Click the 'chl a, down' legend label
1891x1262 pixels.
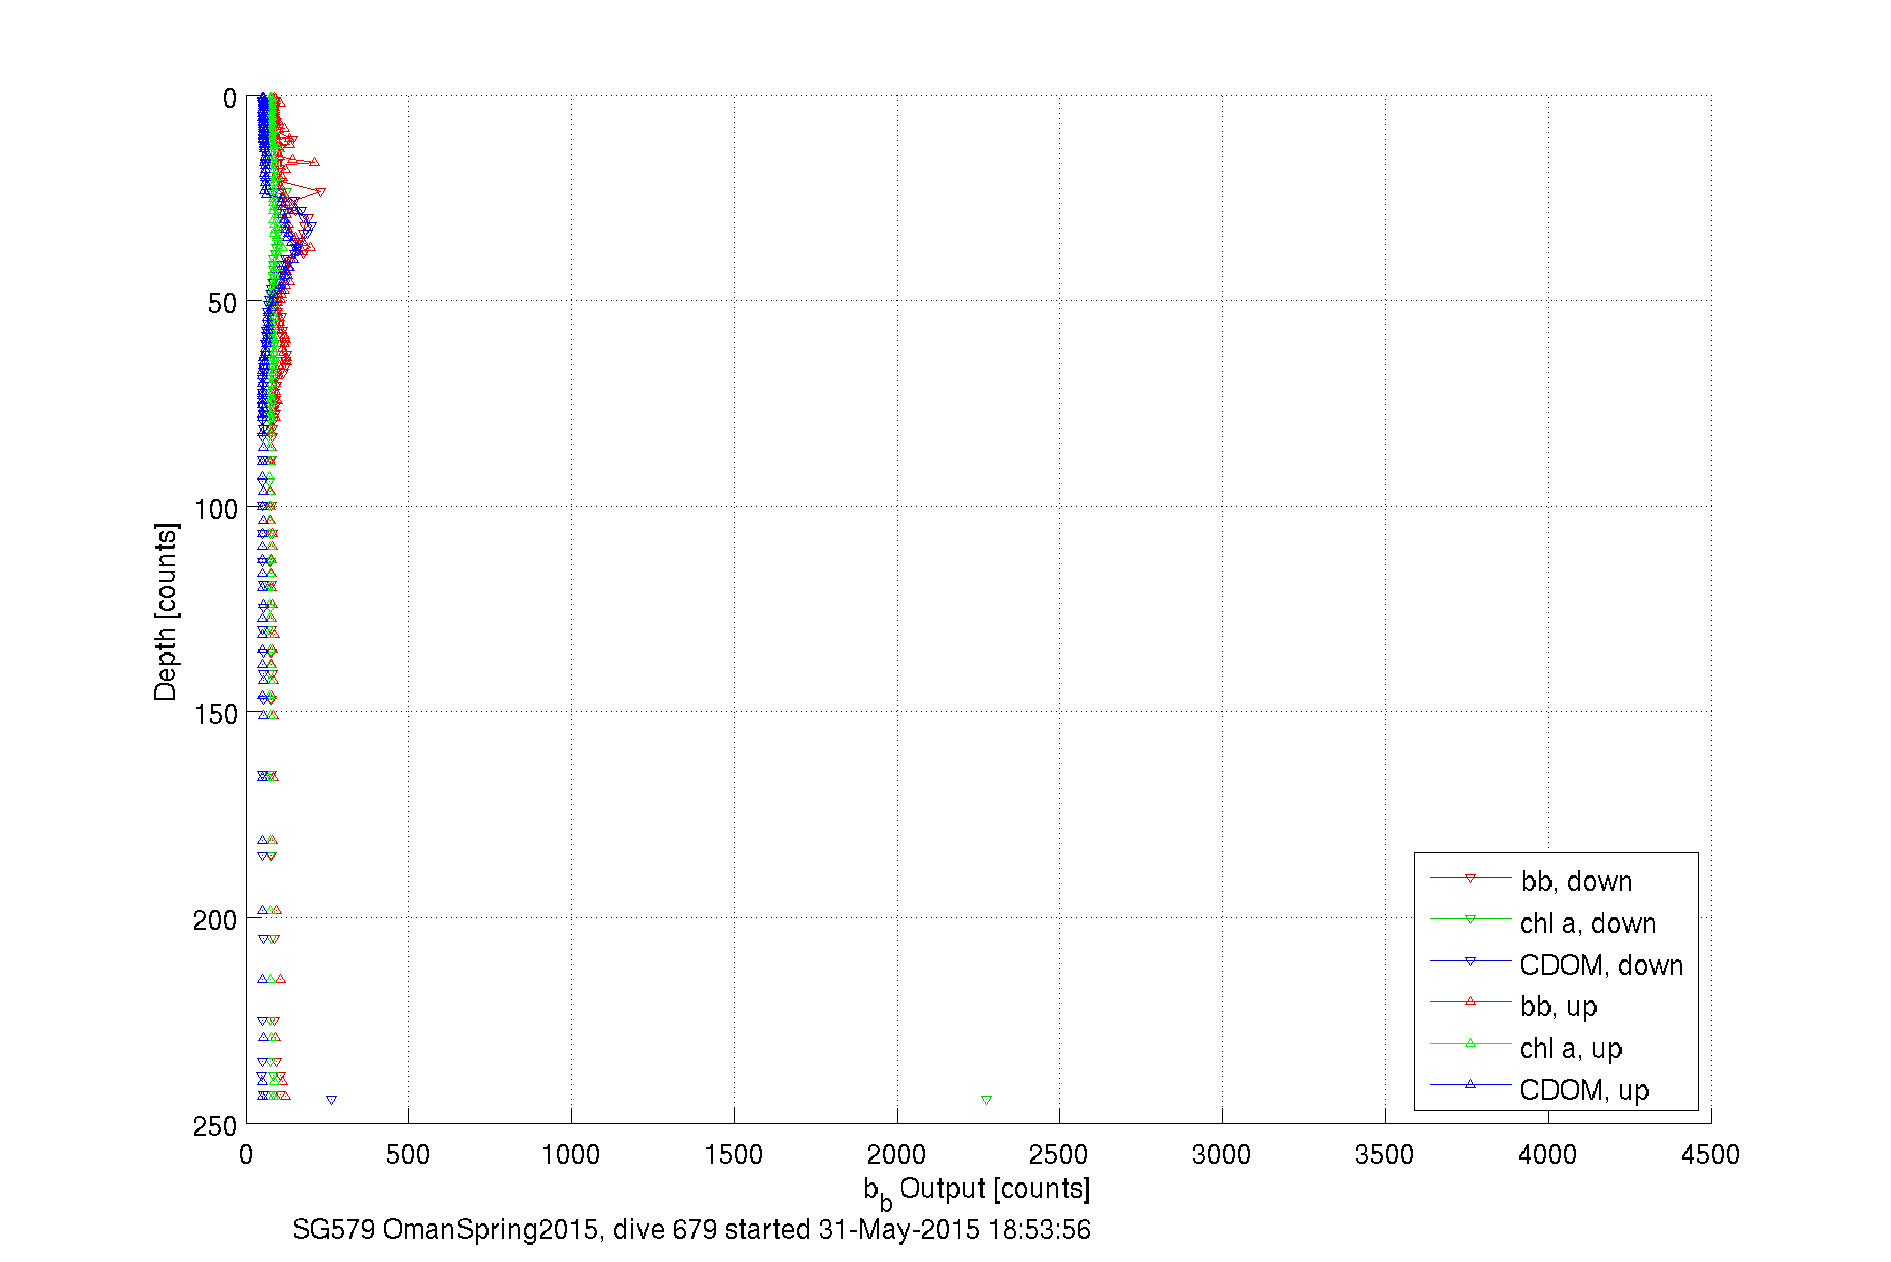[1588, 923]
